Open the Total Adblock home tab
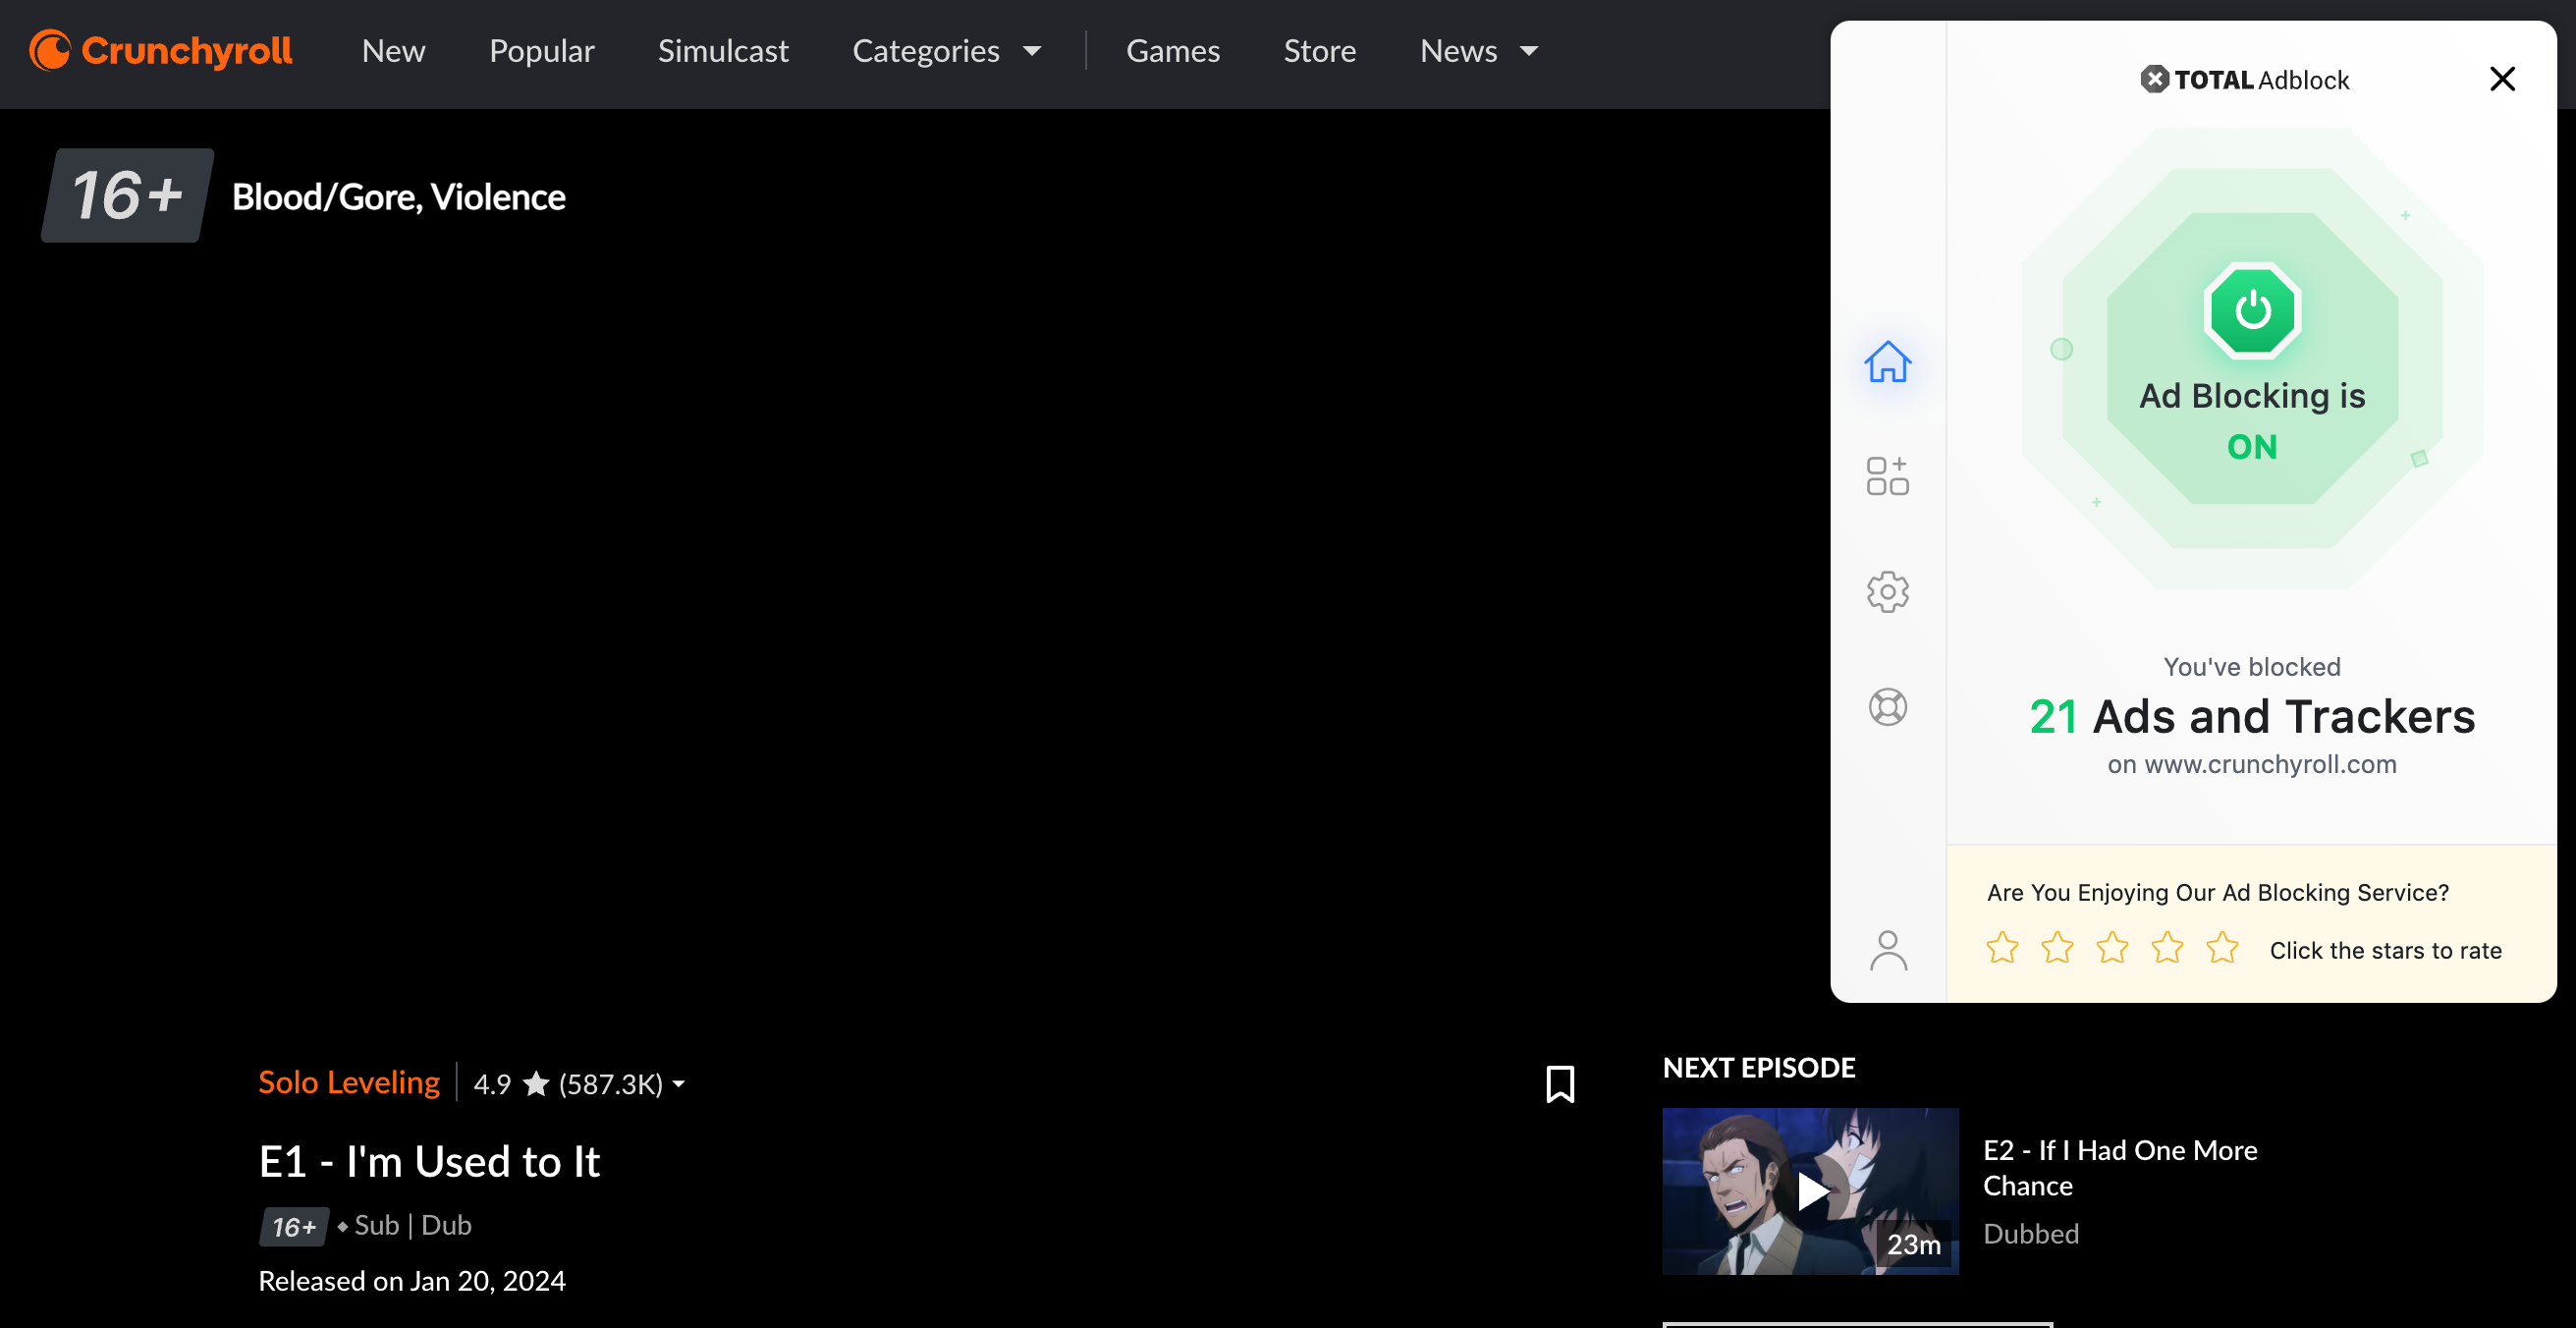The height and width of the screenshot is (1328, 2576). [x=1887, y=361]
